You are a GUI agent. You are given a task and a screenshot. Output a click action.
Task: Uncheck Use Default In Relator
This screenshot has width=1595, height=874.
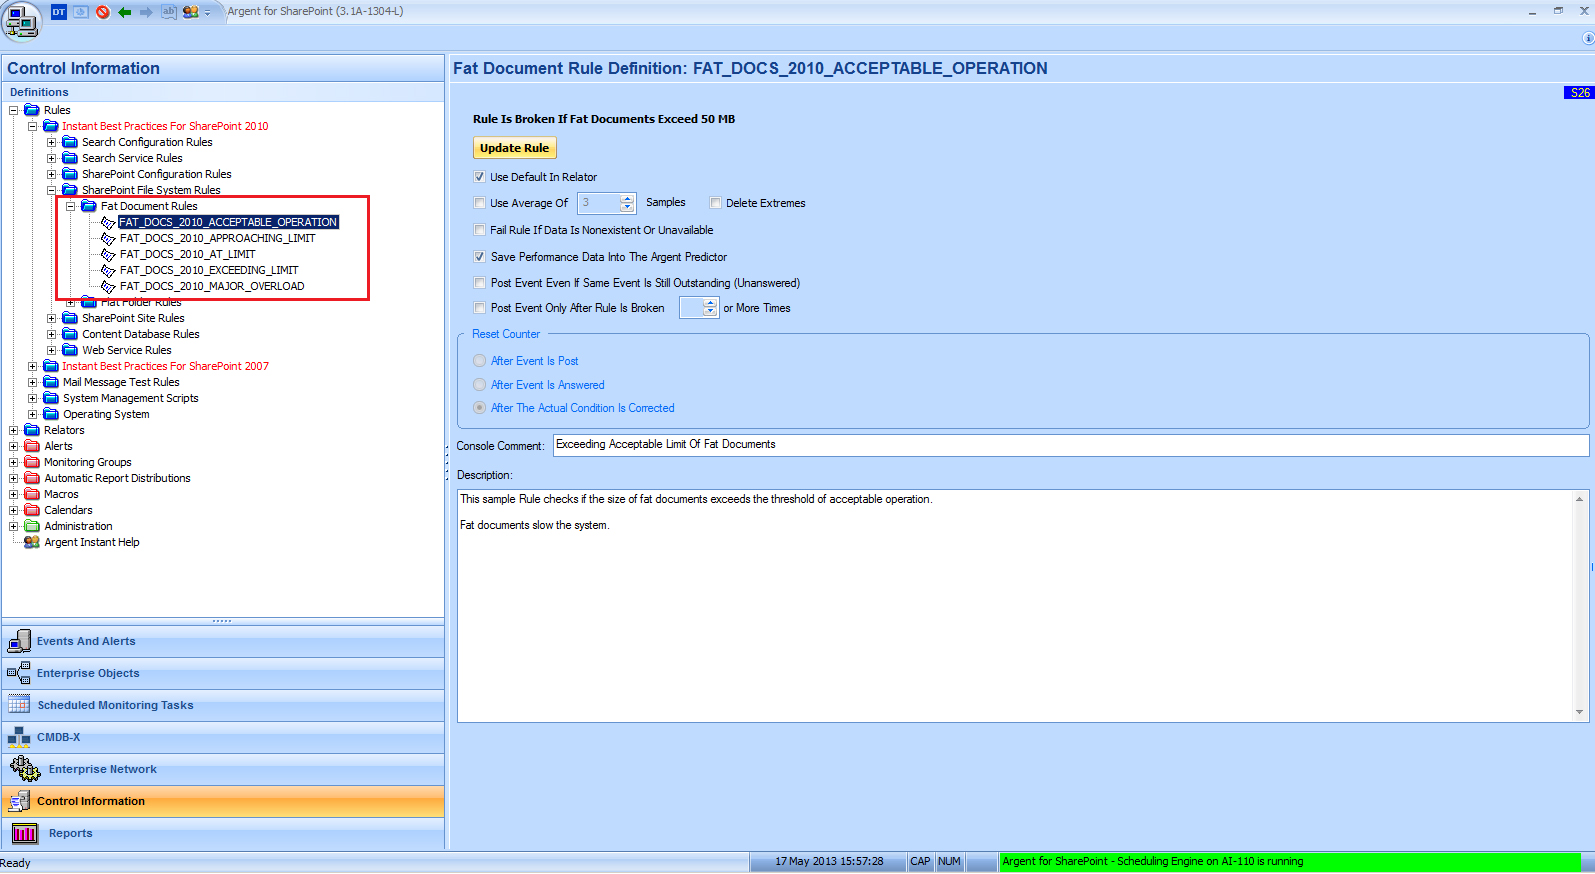coord(480,177)
